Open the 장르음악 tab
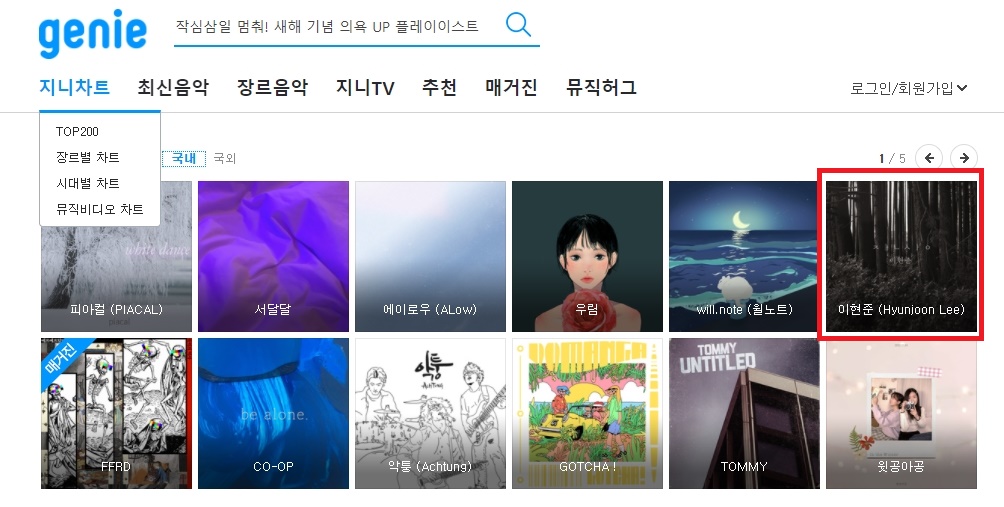 coord(273,87)
